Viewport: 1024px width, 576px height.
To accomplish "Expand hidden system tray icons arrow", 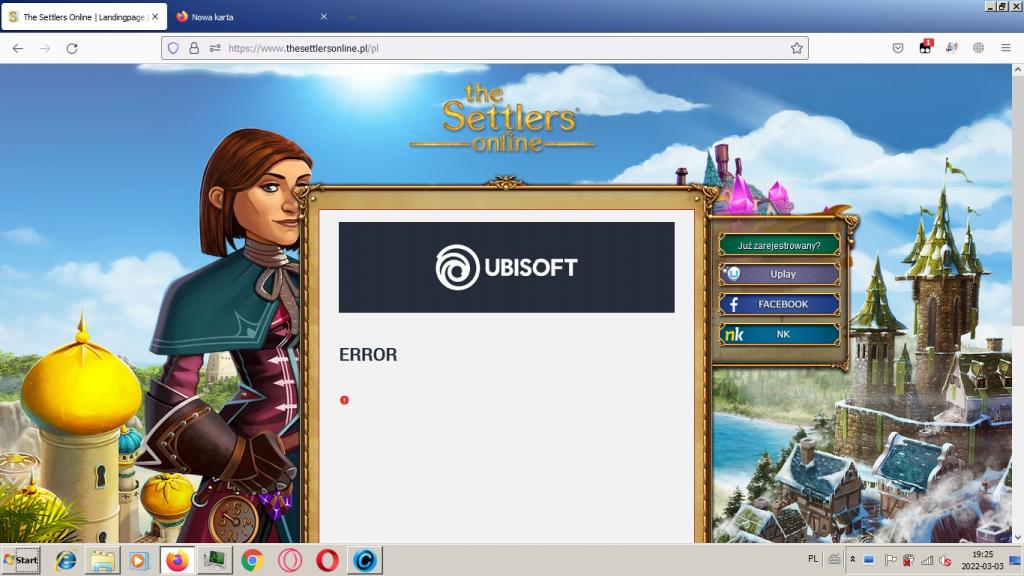I will tap(852, 560).
